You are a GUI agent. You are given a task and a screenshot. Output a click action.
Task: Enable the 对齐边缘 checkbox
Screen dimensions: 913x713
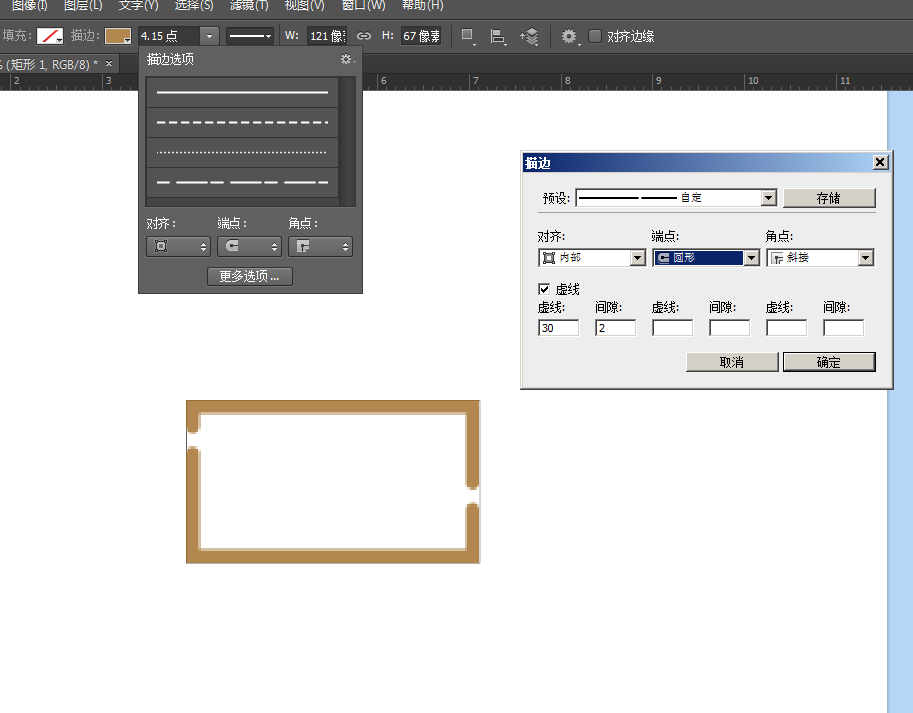(x=594, y=36)
